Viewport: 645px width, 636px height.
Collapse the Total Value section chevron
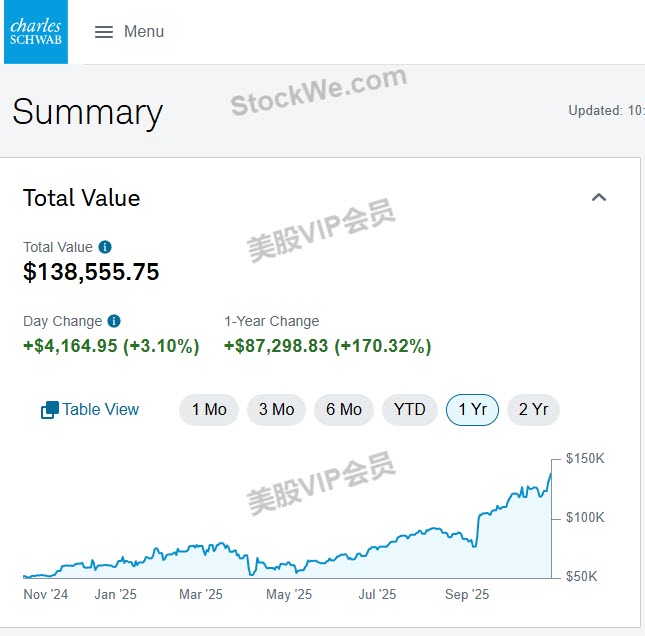point(599,197)
